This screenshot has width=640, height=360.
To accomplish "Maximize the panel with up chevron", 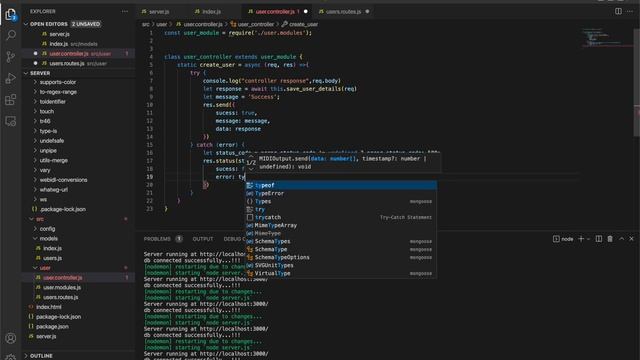I will point(621,239).
